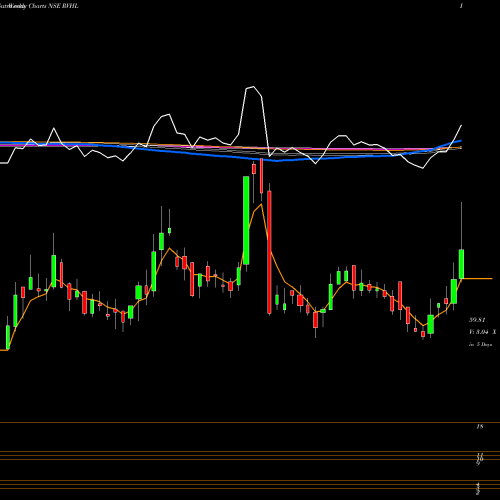Click the price value 39.81
Screen dimensions: 500x500
(x=477, y=320)
